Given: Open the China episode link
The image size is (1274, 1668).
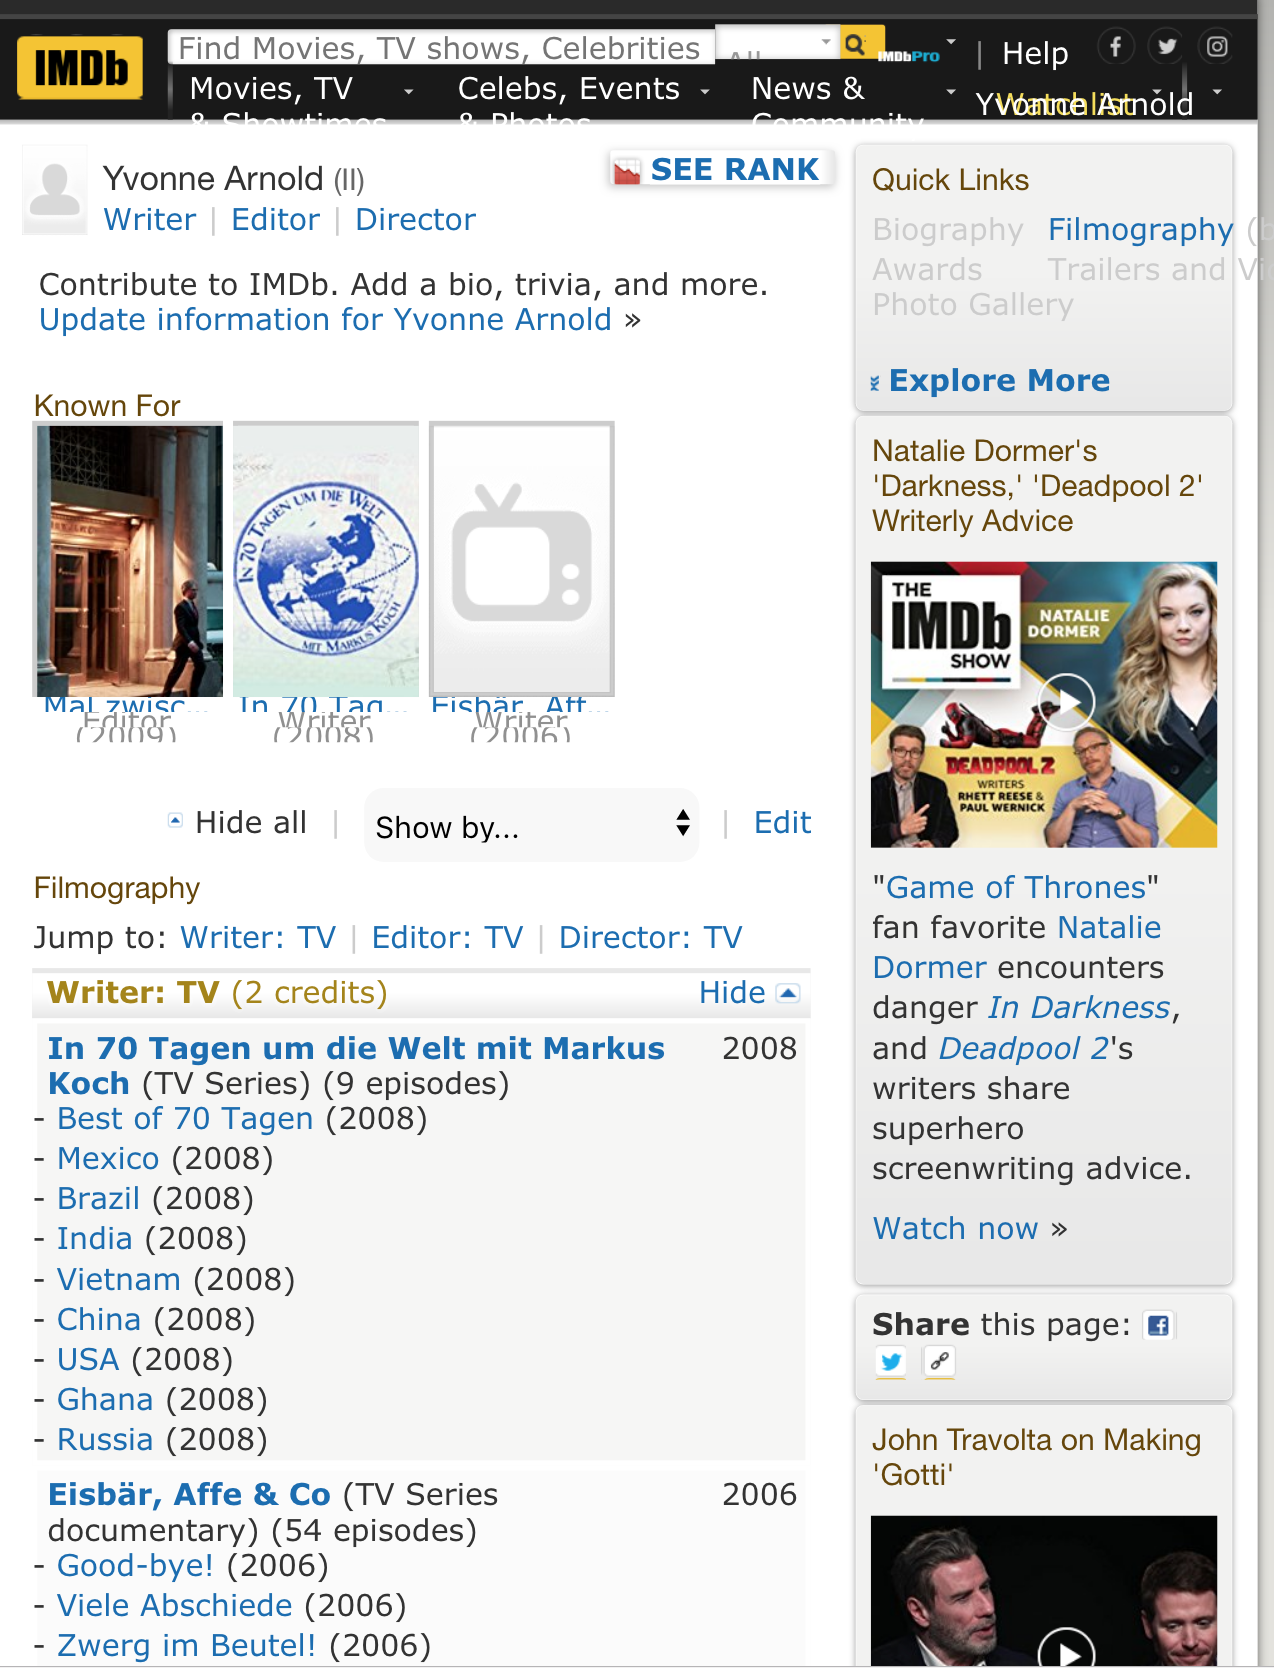Looking at the screenshot, I should point(99,1320).
